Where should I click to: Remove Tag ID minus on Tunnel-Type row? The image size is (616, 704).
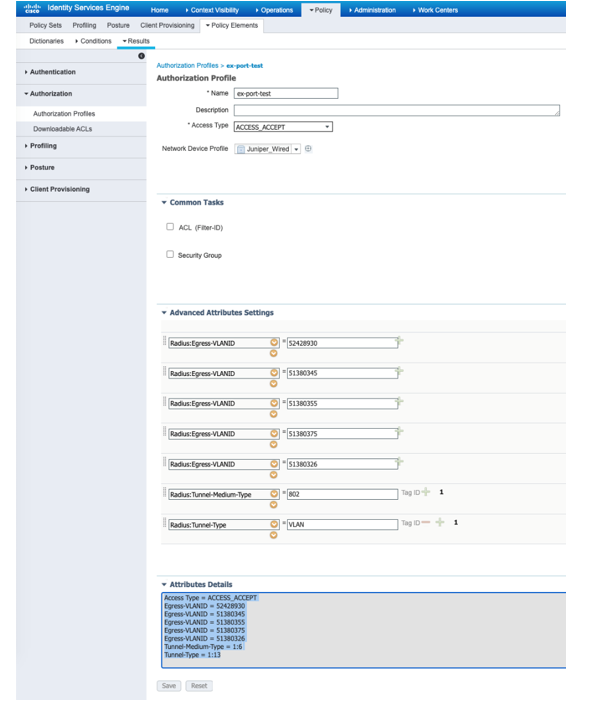click(x=426, y=522)
